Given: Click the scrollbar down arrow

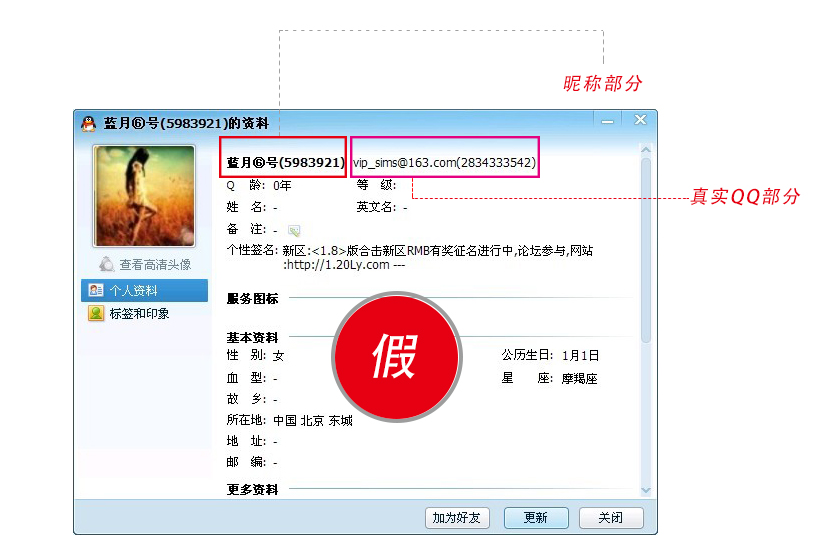Looking at the screenshot, I should (x=646, y=490).
